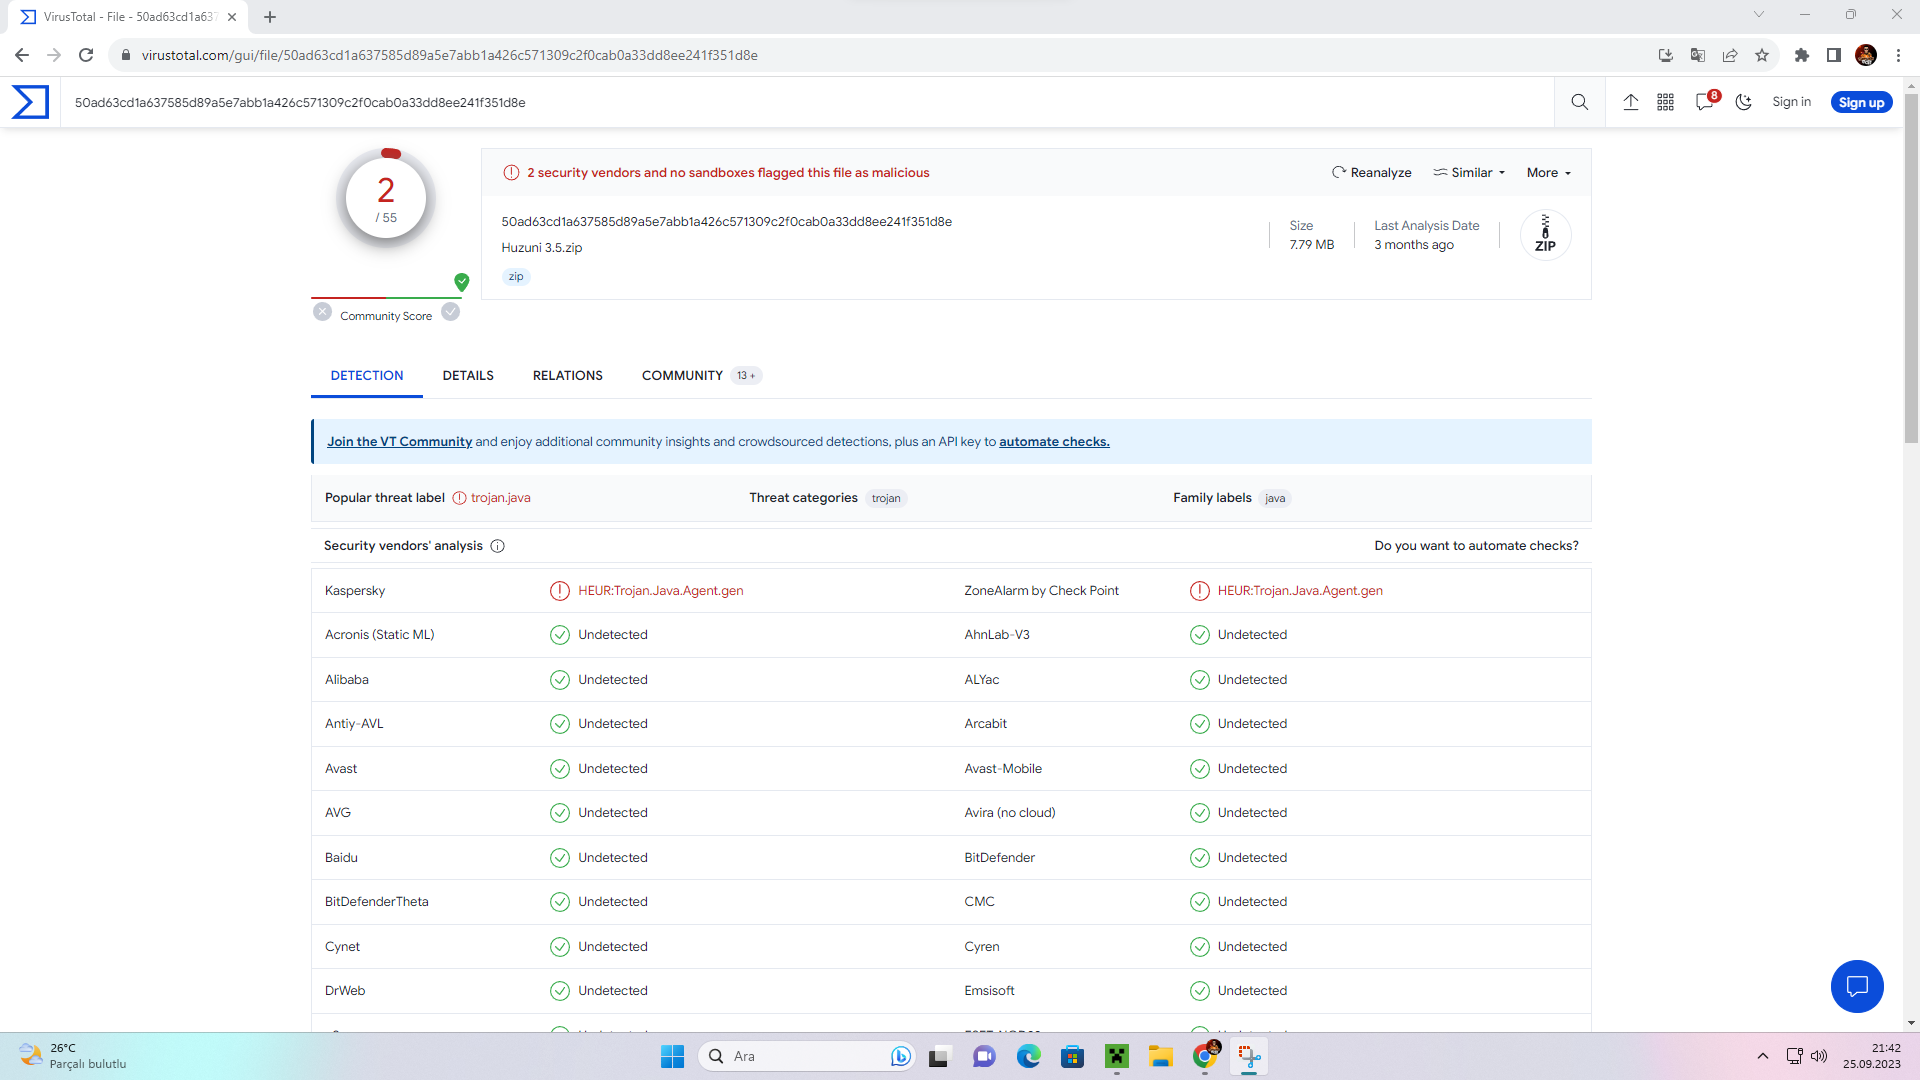1920x1080 pixels.
Task: Toggle dark mode moon icon
Action: (x=1744, y=102)
